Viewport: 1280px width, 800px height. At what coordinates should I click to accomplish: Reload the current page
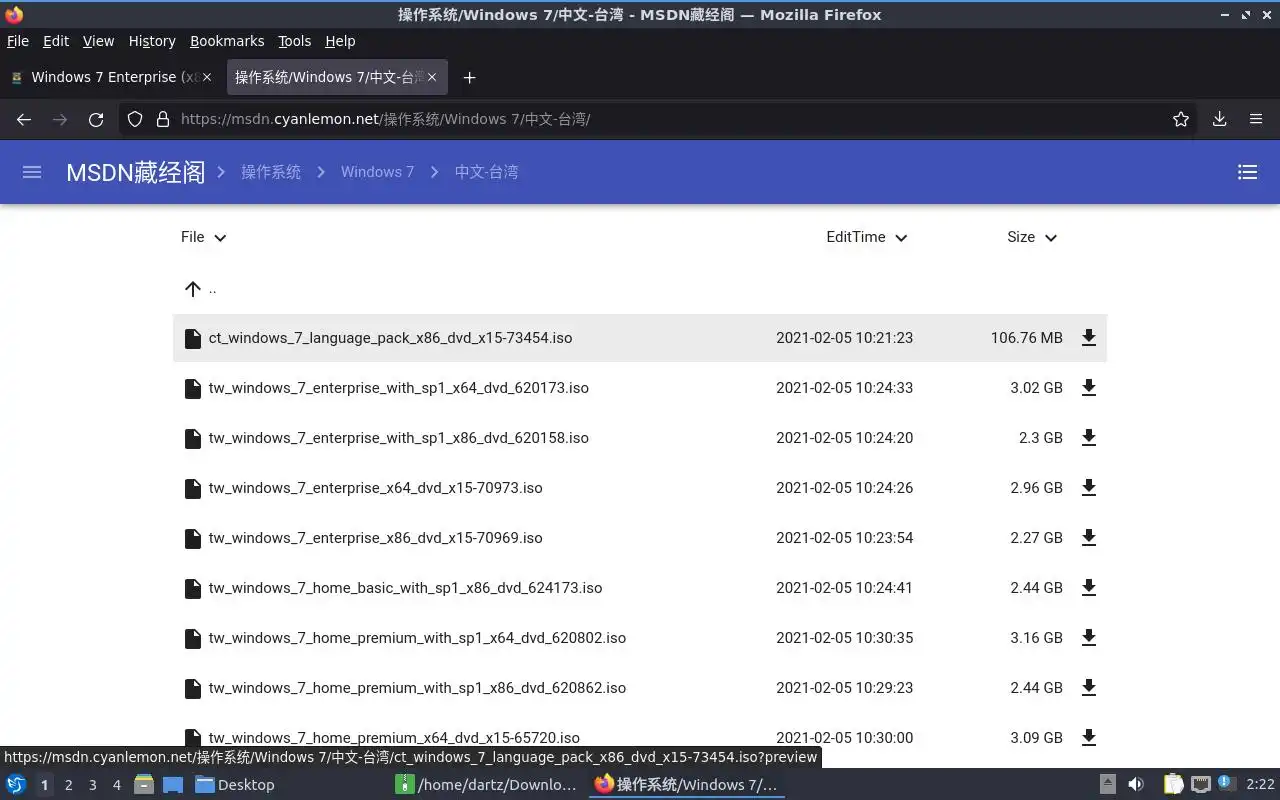(96, 119)
